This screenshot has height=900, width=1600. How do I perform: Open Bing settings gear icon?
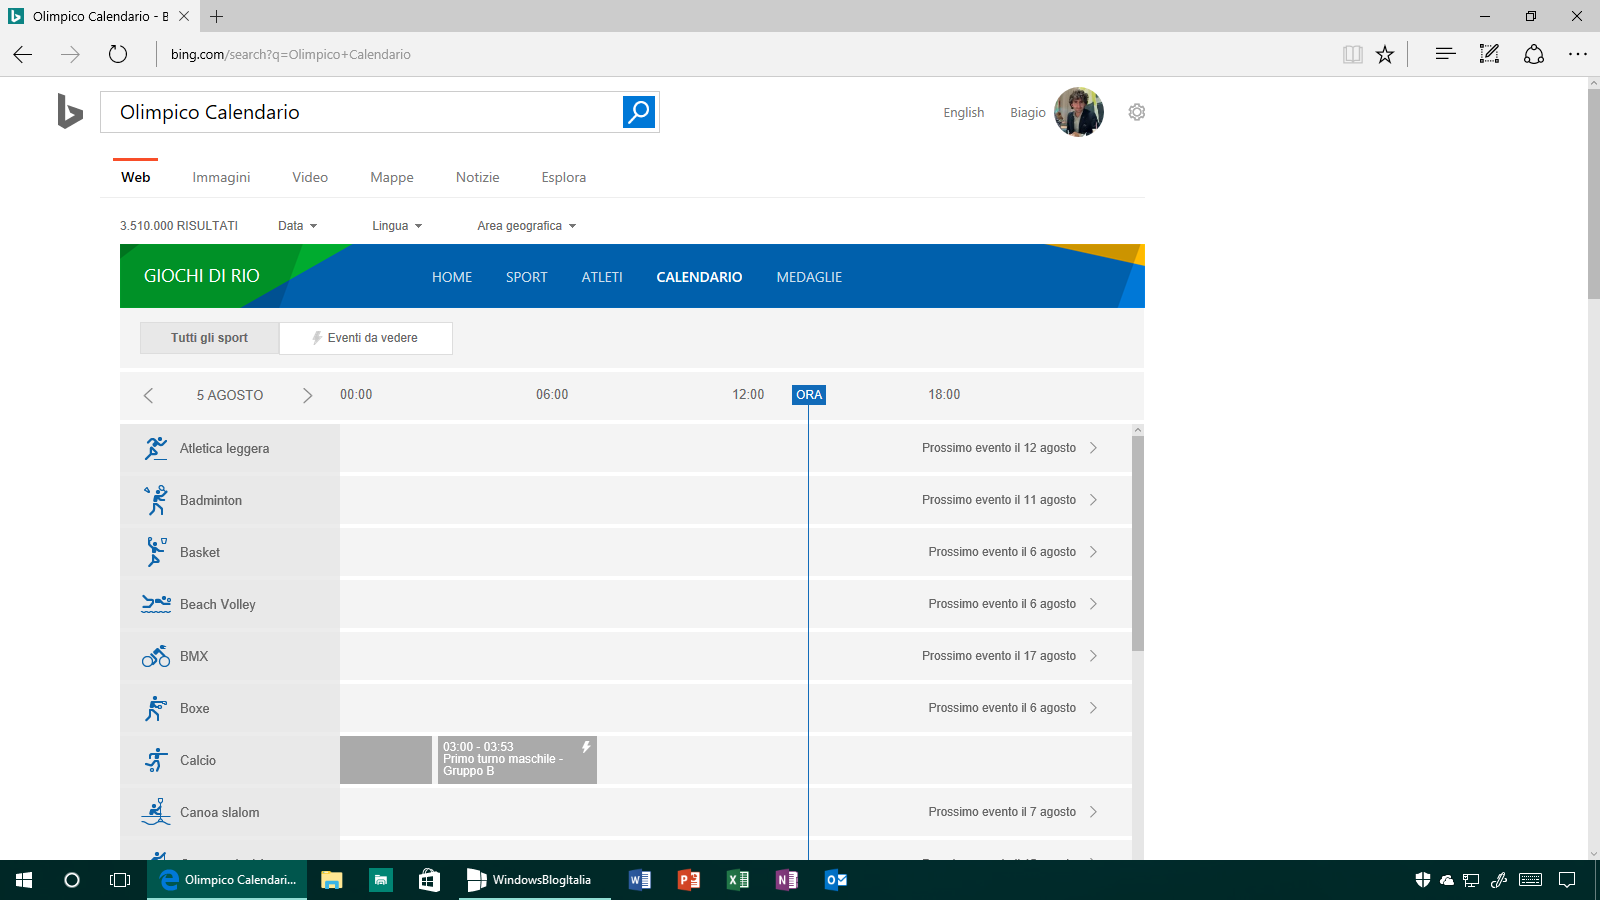[x=1137, y=112]
